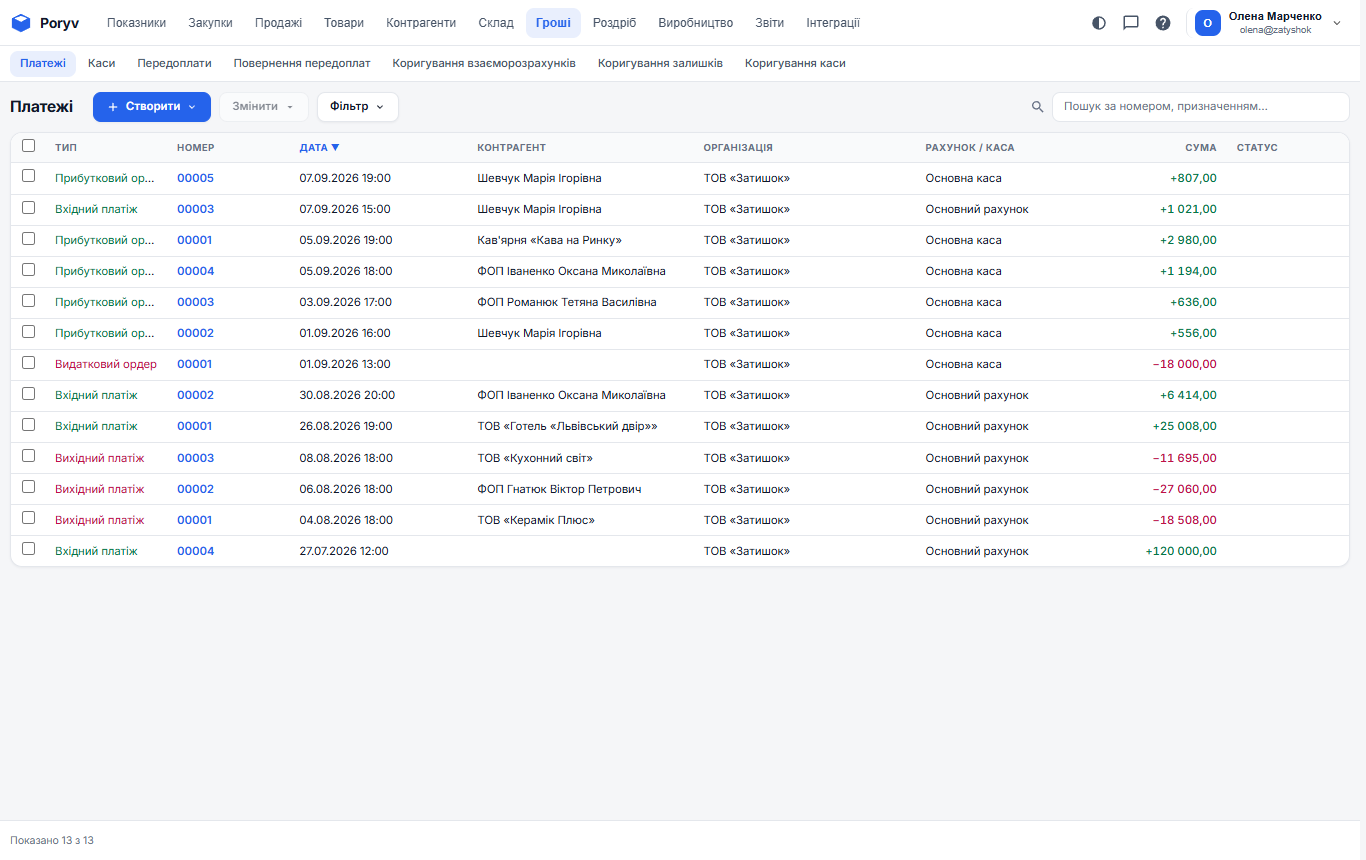Click the −18 000,00 amount cell
The image size is (1366, 860).
tap(1184, 364)
